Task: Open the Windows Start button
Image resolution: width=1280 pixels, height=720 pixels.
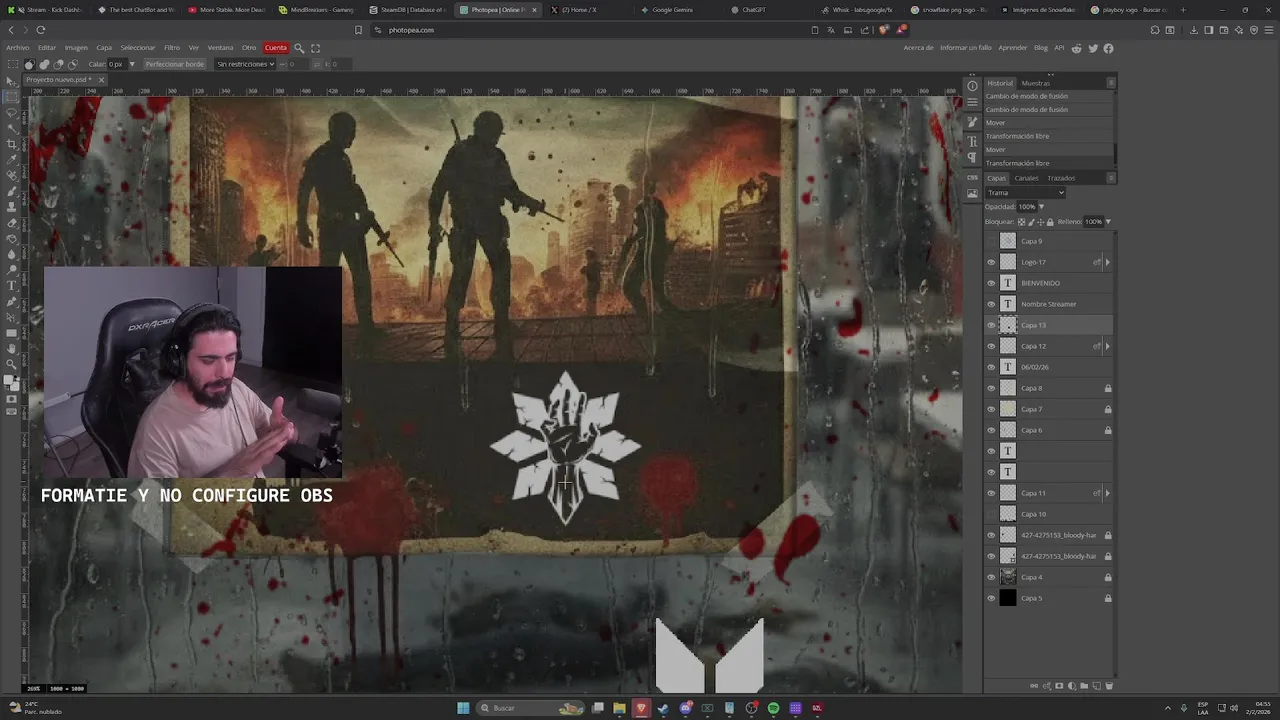Action: click(463, 708)
